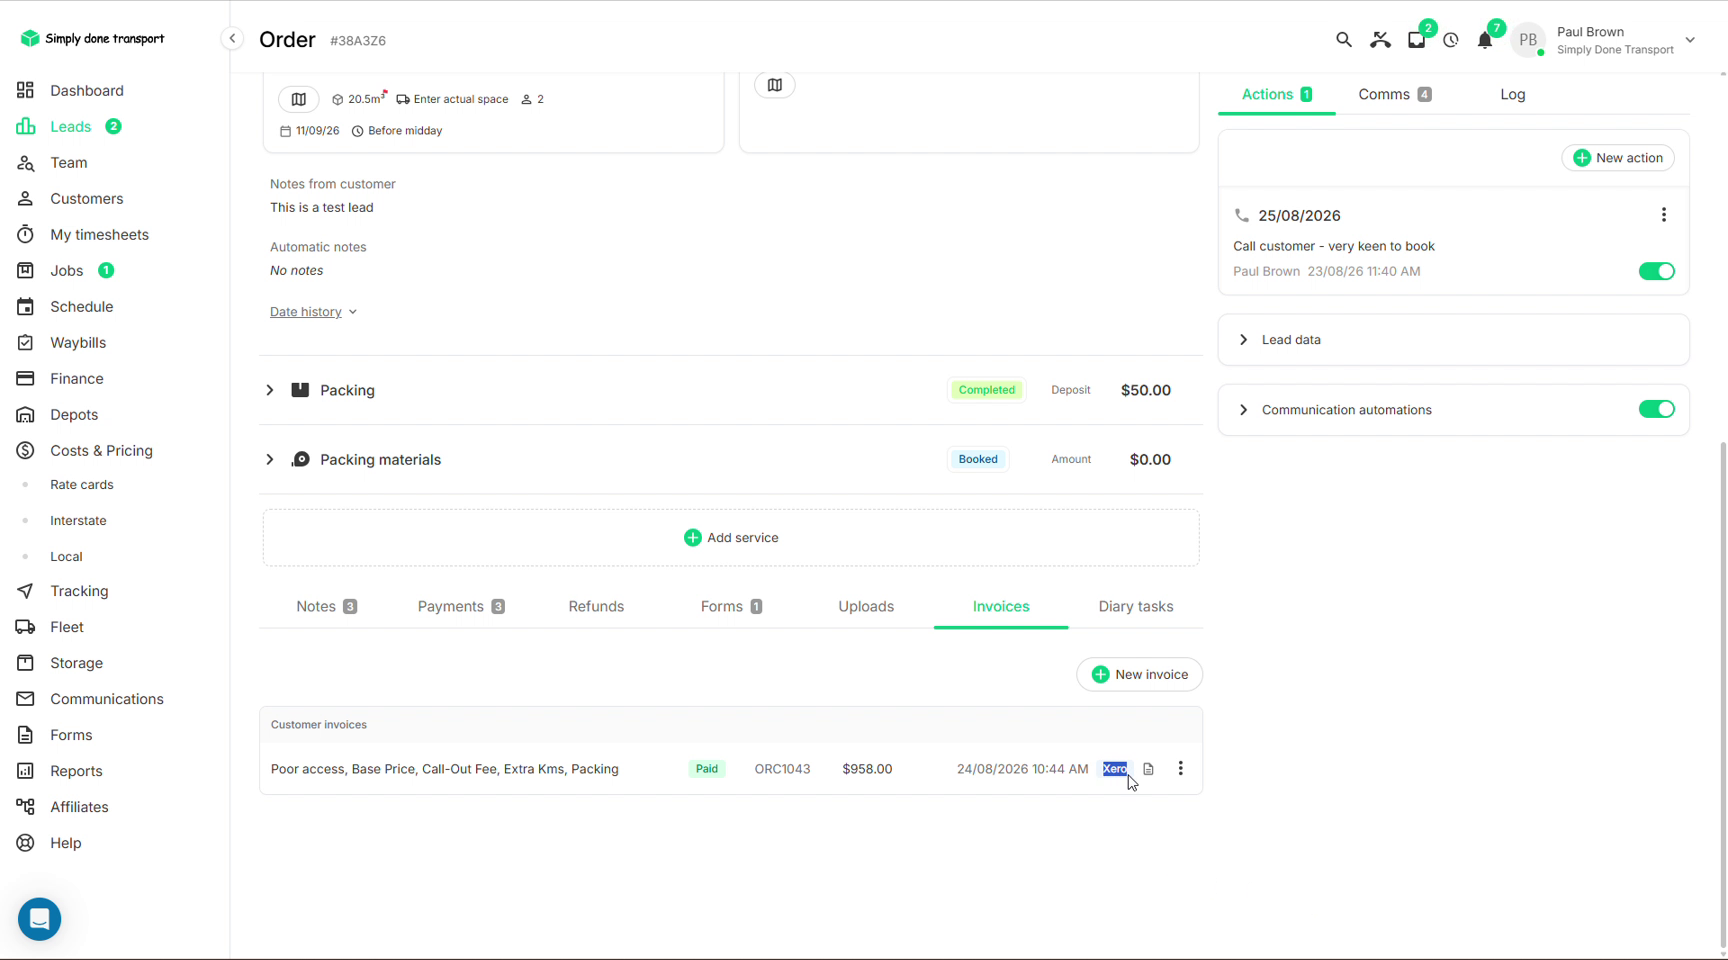Open the Paul Brown user menu
The height and width of the screenshot is (960, 1728).
[x=1603, y=40]
